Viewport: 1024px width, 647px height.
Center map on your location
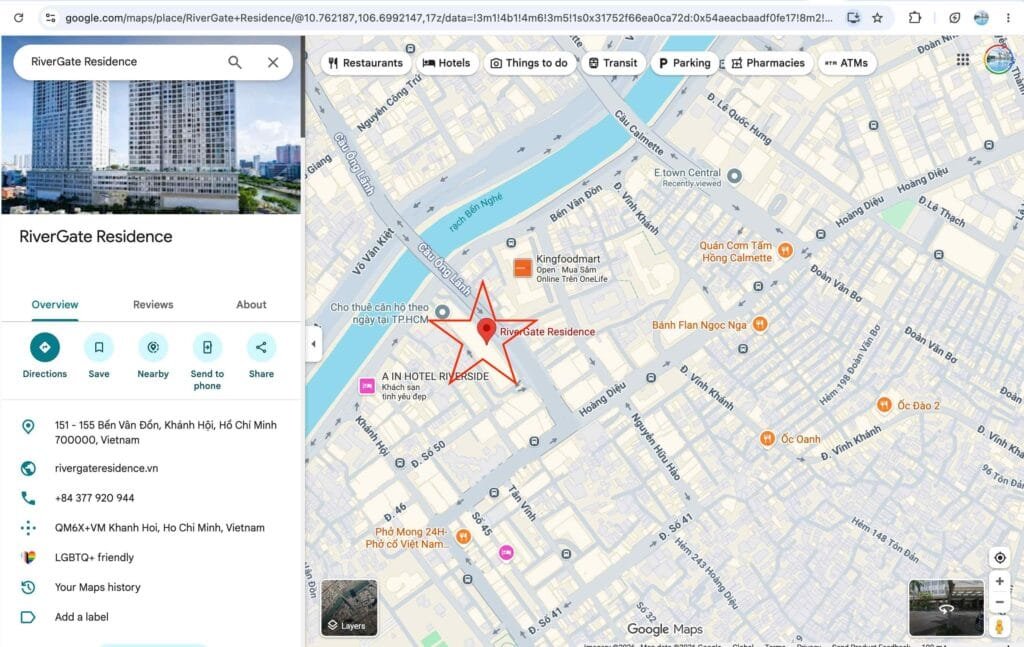pyautogui.click(x=1000, y=558)
